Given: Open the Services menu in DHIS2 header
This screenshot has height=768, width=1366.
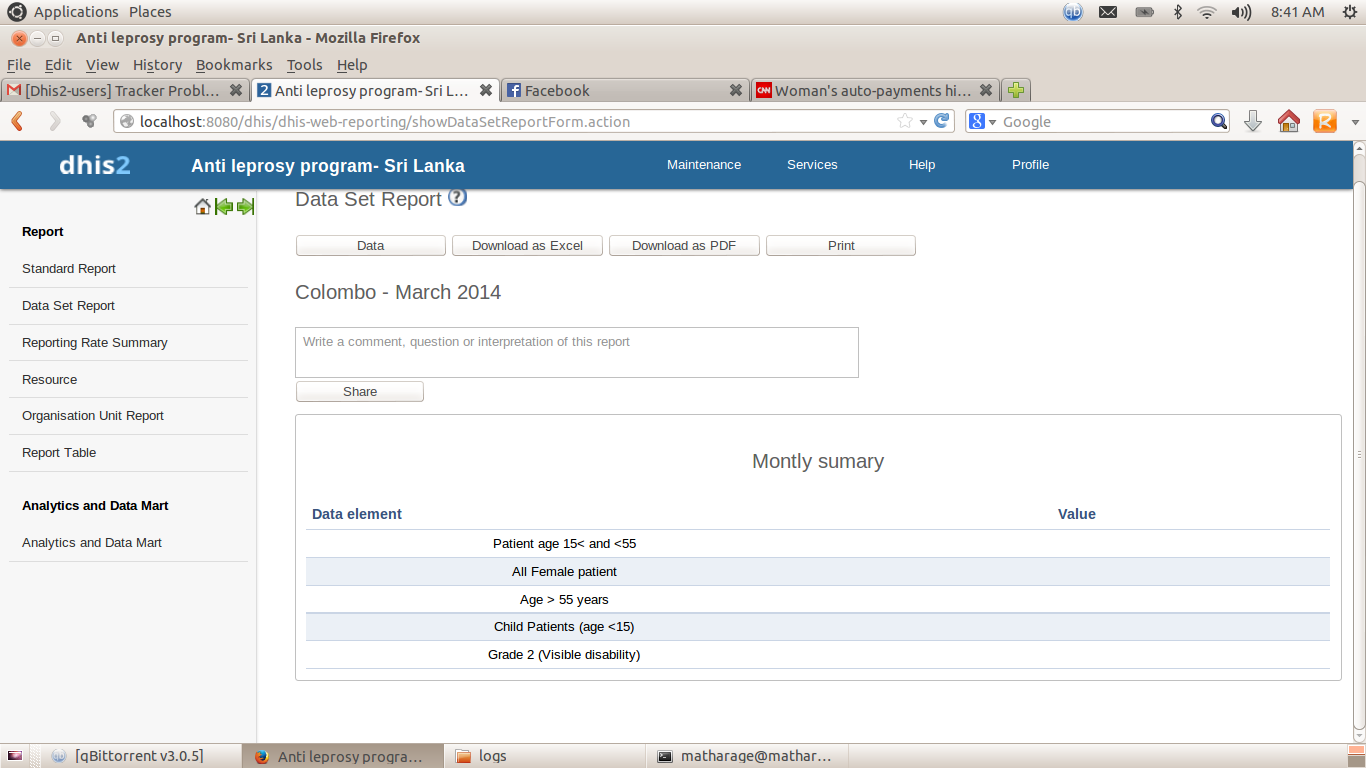Looking at the screenshot, I should coord(812,165).
